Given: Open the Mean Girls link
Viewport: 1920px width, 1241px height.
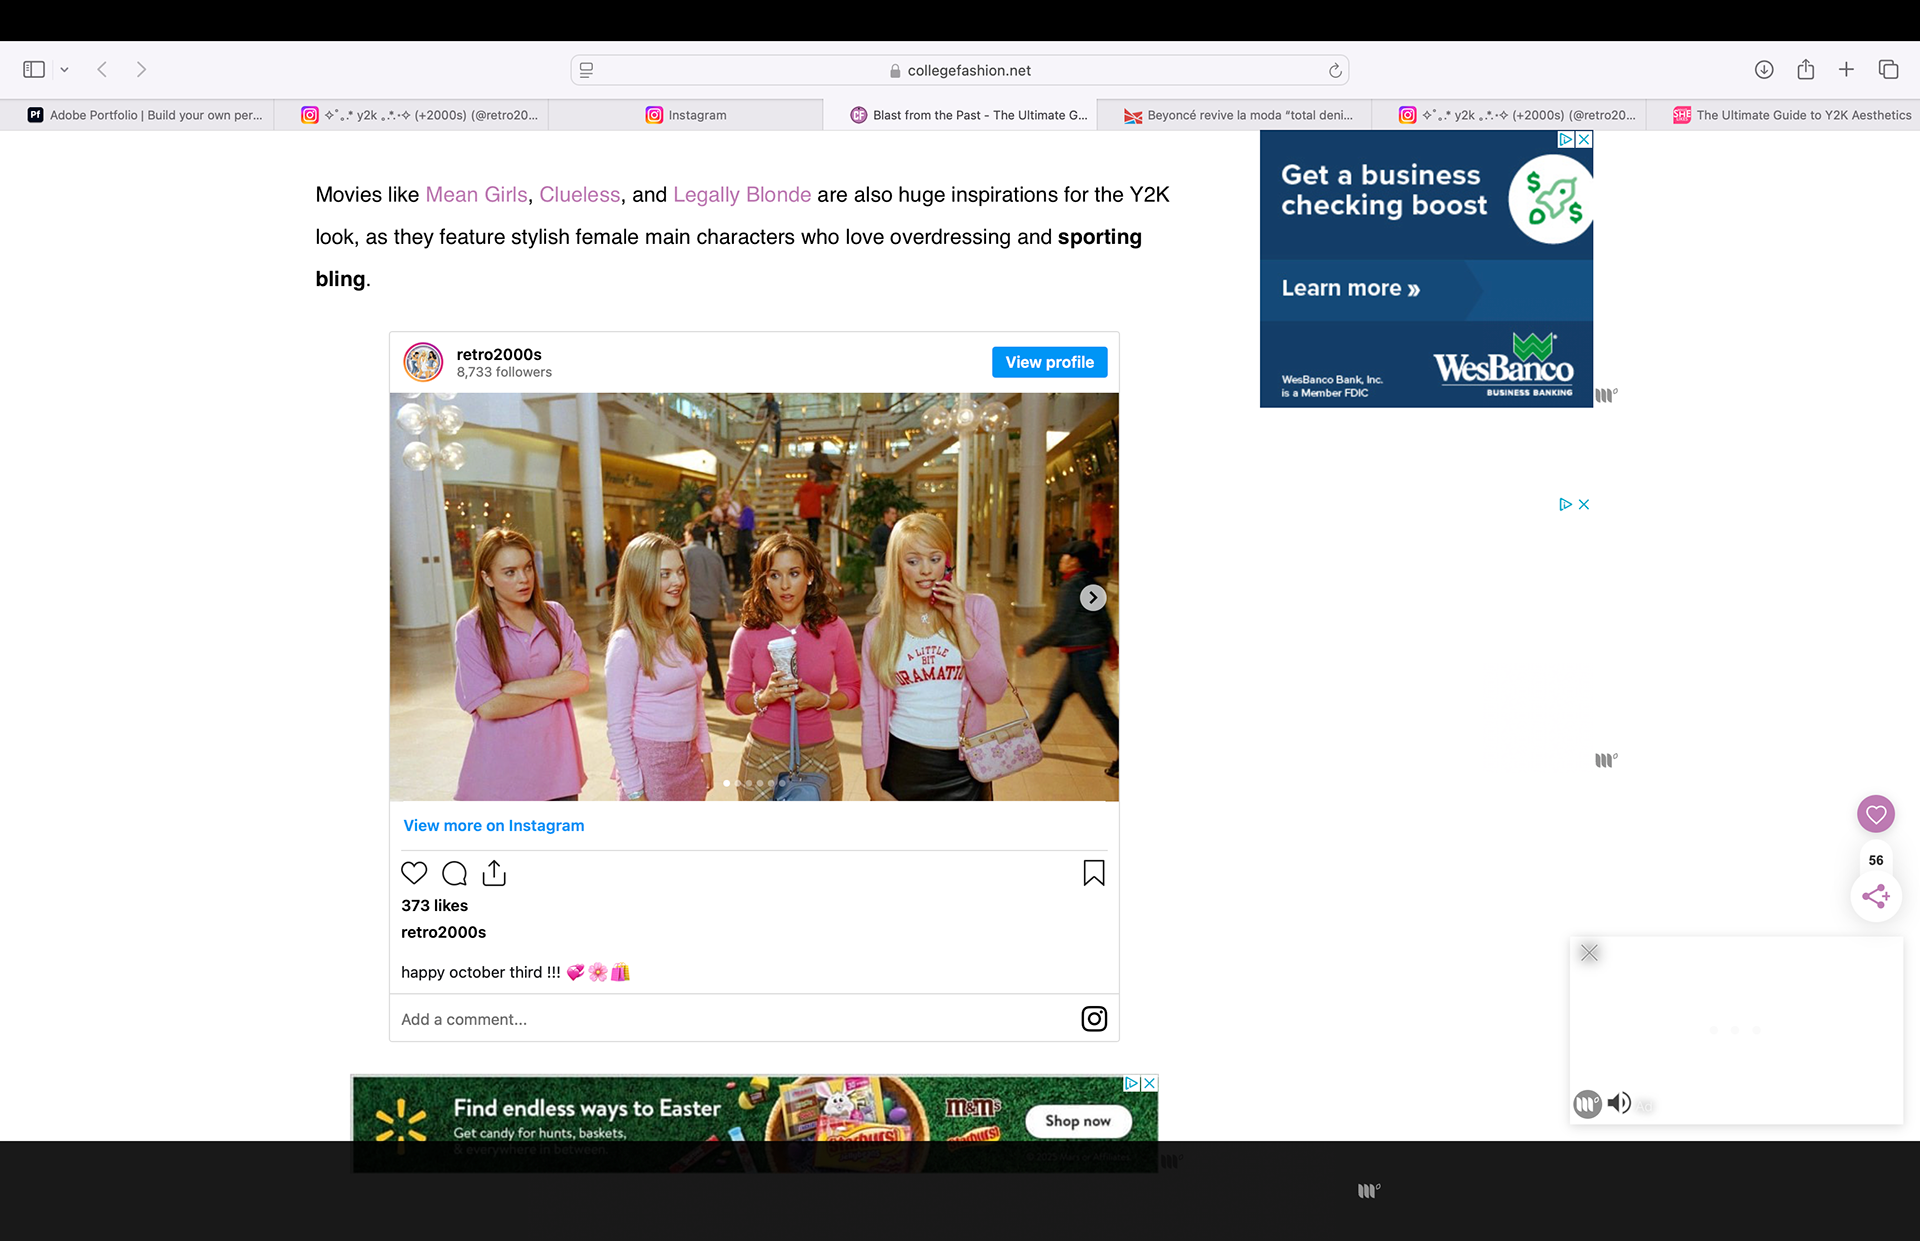Looking at the screenshot, I should (x=476, y=195).
